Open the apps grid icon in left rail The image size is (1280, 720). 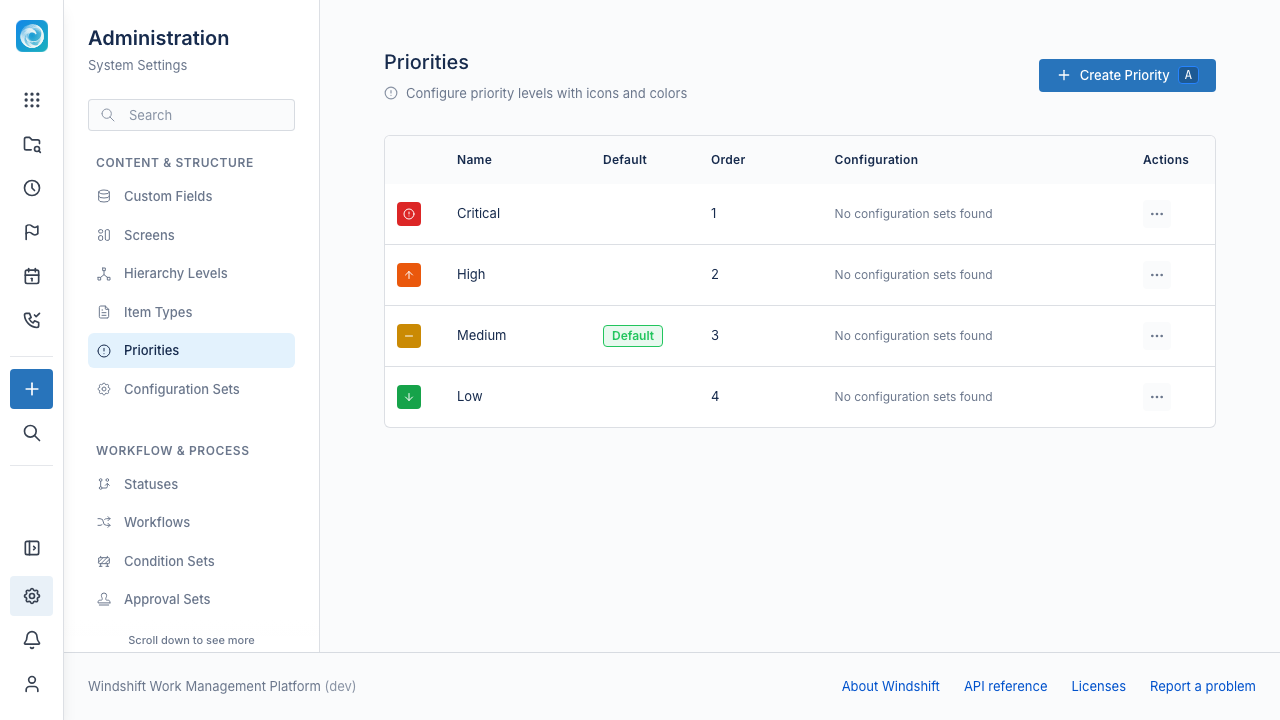tap(32, 100)
